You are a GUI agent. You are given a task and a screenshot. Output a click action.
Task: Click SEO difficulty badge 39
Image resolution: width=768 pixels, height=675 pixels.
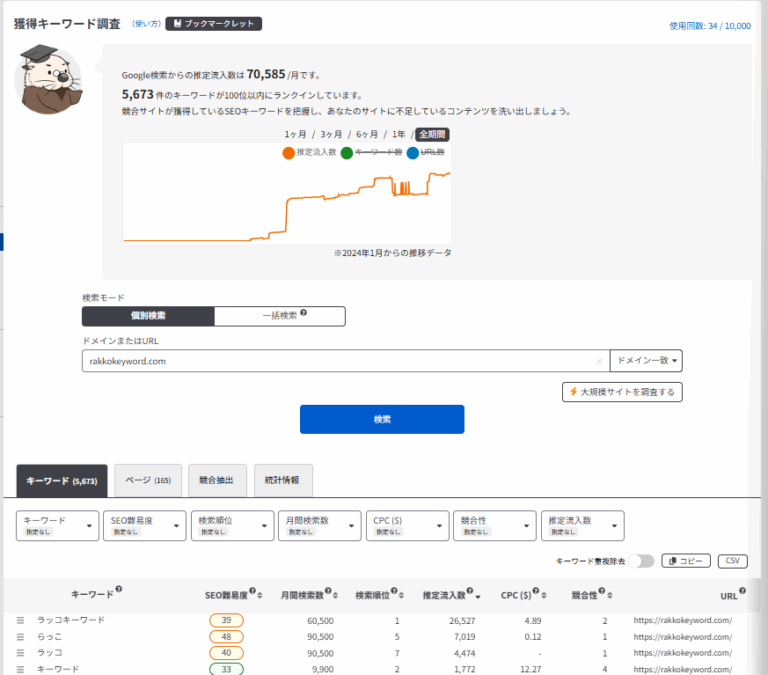pyautogui.click(x=226, y=621)
